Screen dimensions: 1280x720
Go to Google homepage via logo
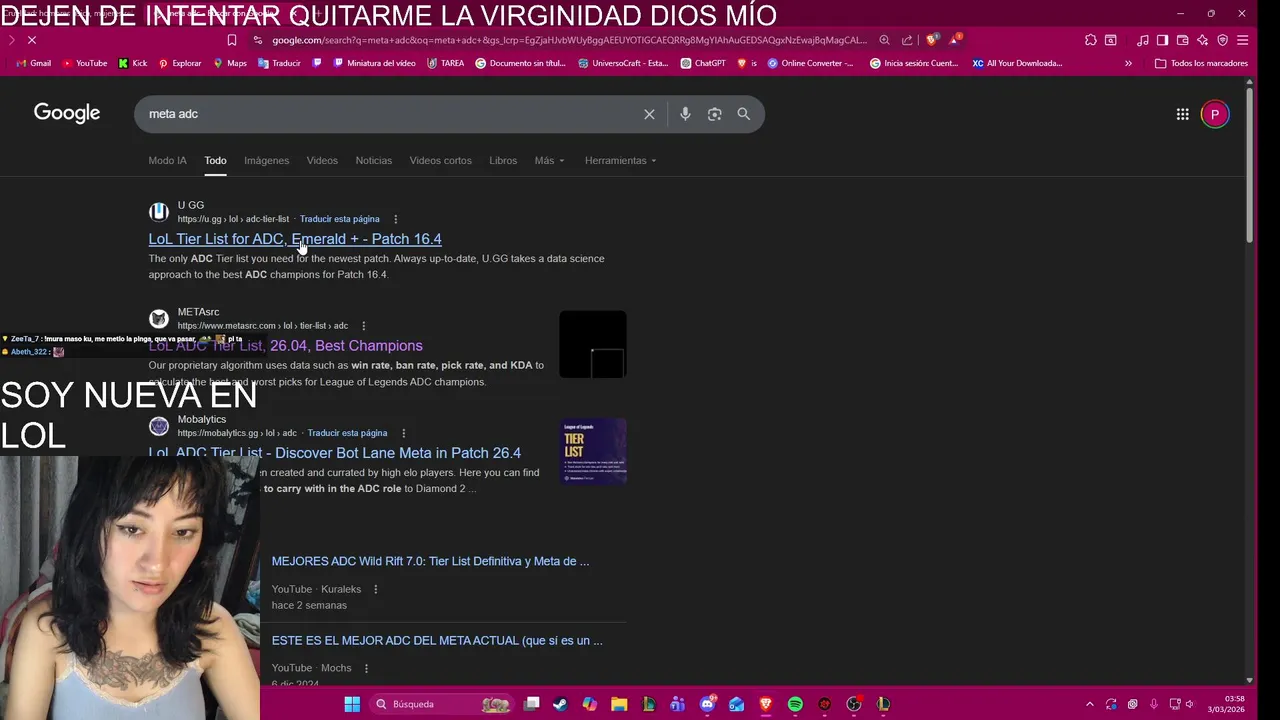click(67, 113)
